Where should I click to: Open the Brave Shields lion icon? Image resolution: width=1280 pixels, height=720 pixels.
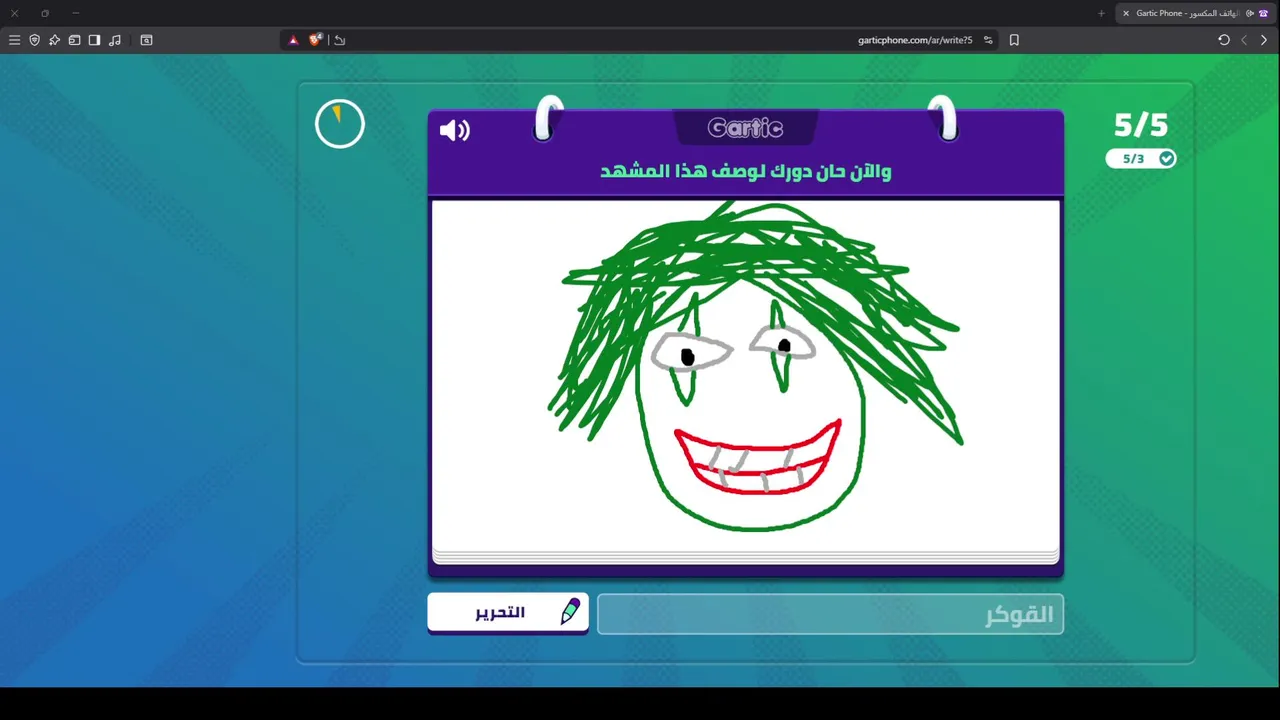316,40
